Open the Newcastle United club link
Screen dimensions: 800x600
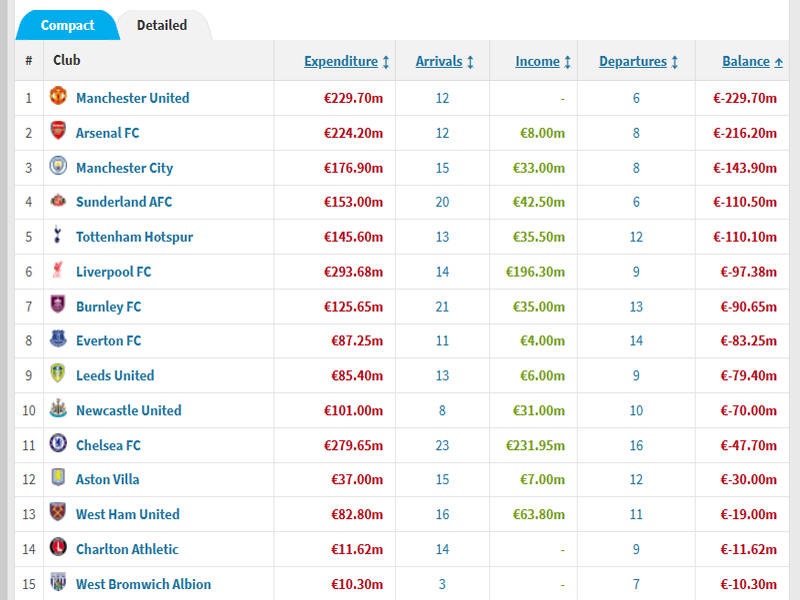coord(128,410)
